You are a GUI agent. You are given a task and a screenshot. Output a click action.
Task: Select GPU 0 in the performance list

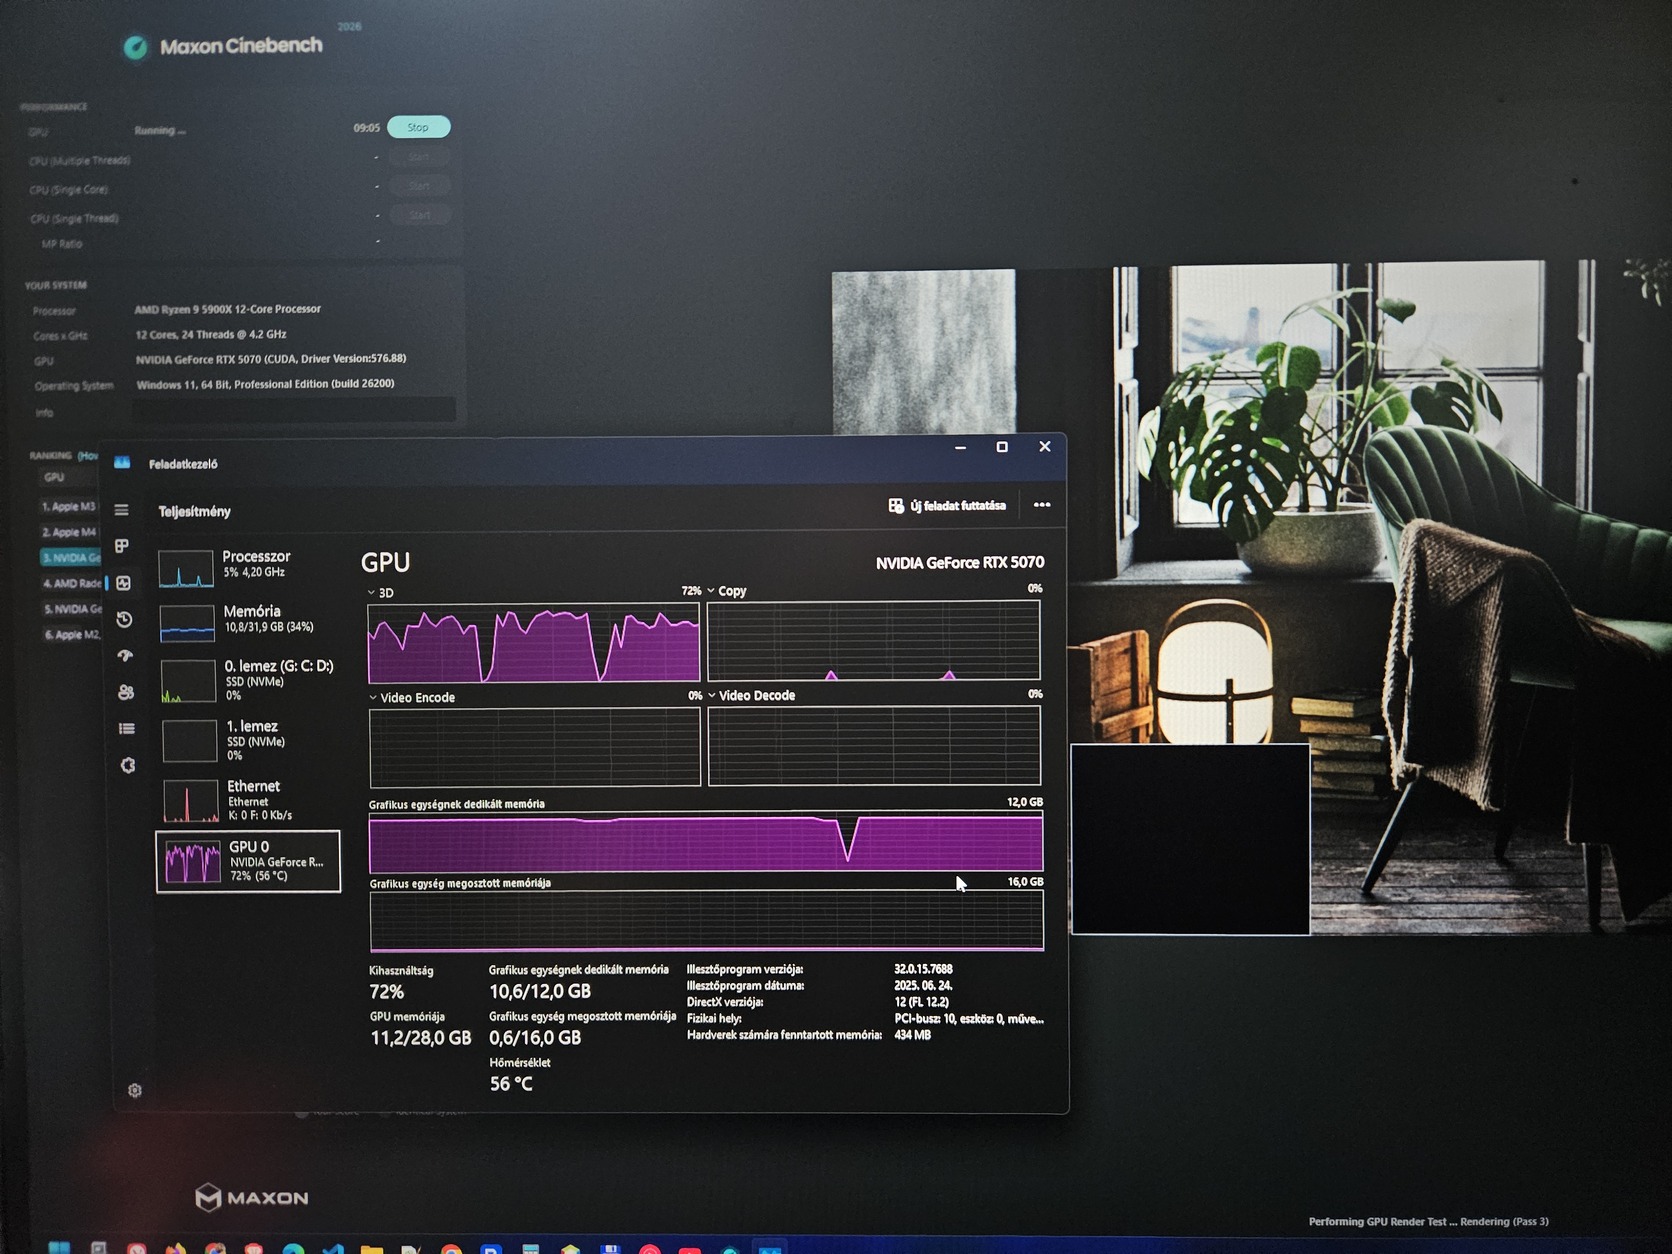tap(248, 861)
